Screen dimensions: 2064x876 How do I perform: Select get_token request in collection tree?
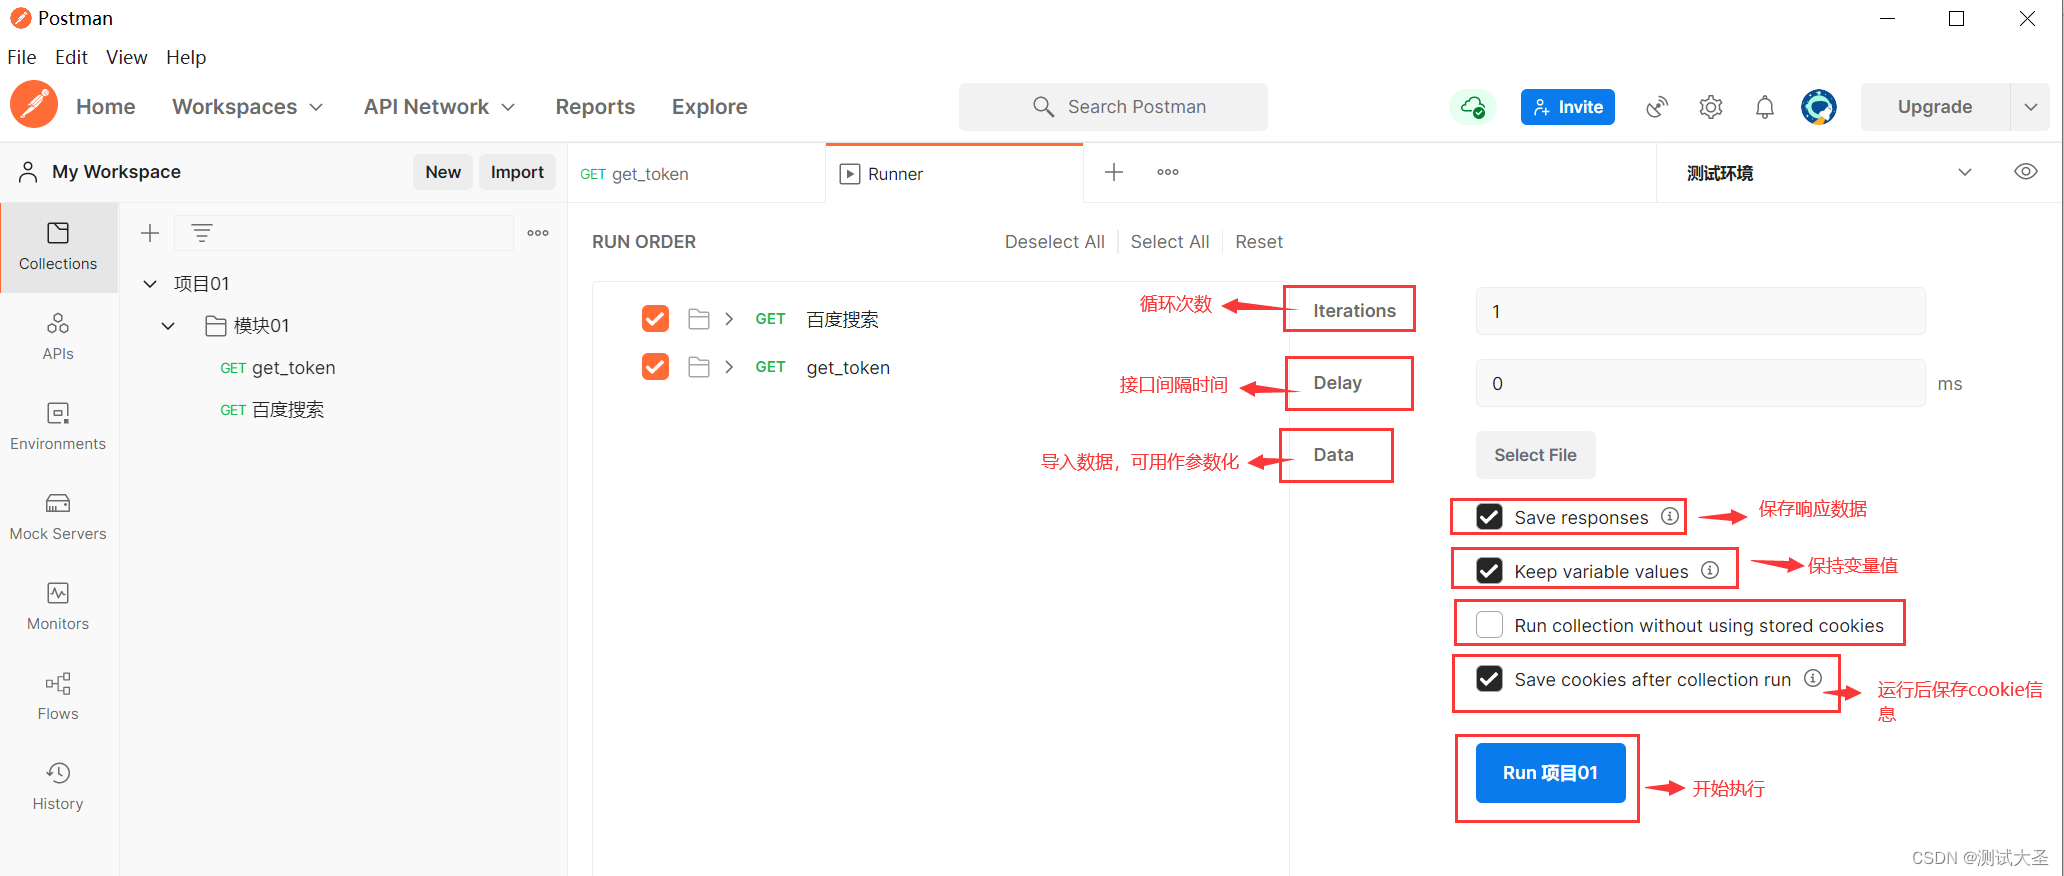pos(278,368)
